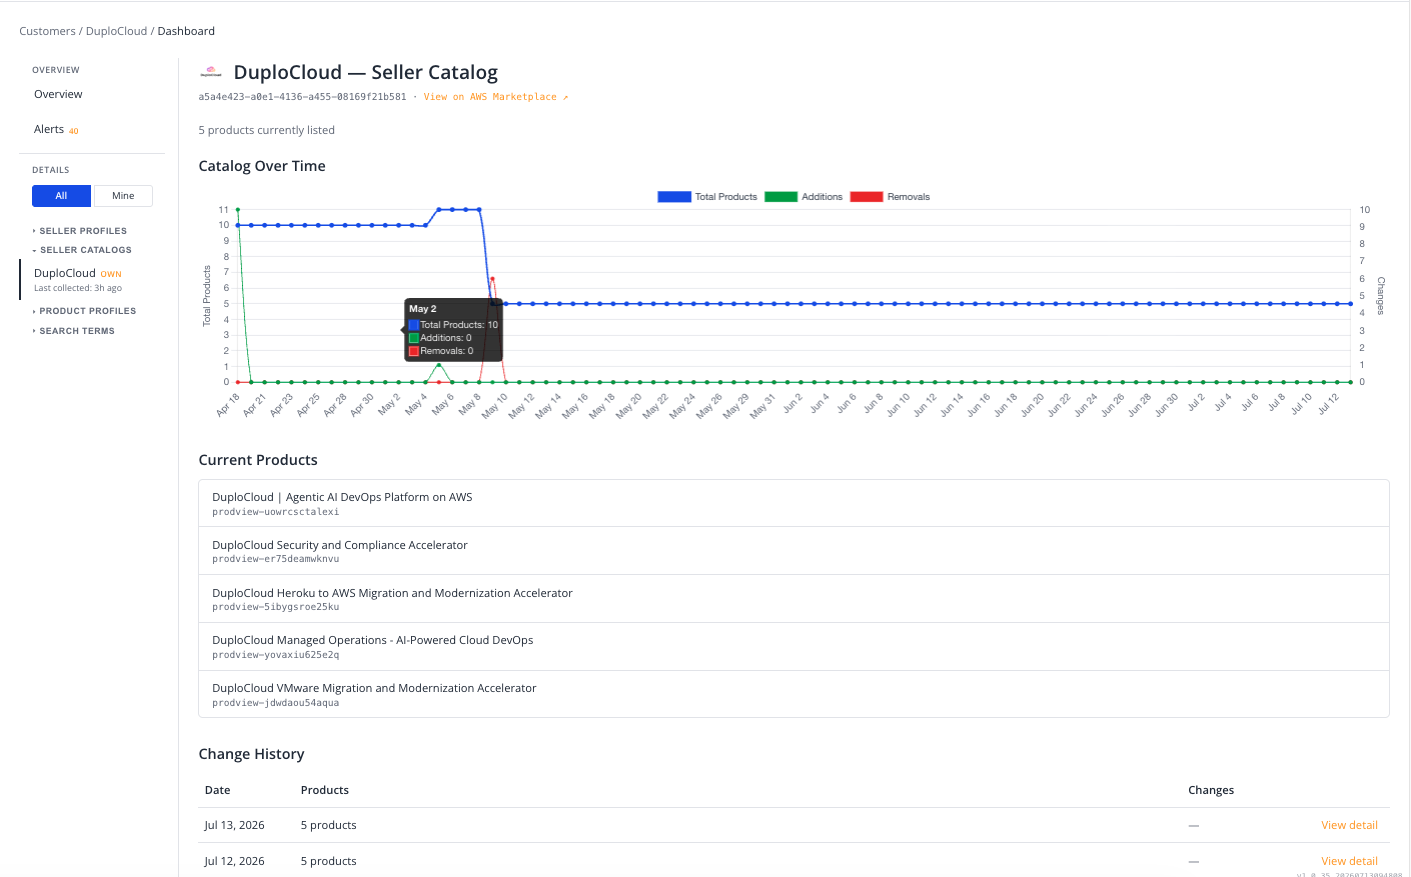Toggle Additions legend swatch
This screenshot has height=877, width=1411.
(x=781, y=197)
